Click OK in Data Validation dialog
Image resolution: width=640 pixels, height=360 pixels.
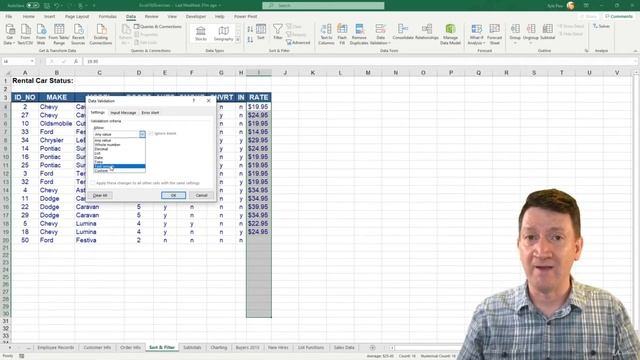coord(173,195)
